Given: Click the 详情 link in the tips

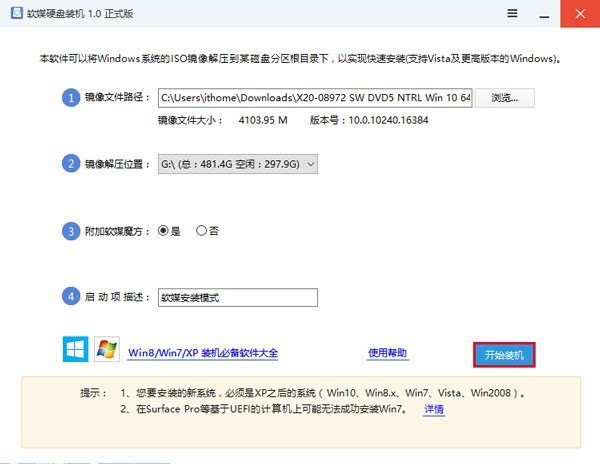Looking at the screenshot, I should [x=433, y=410].
